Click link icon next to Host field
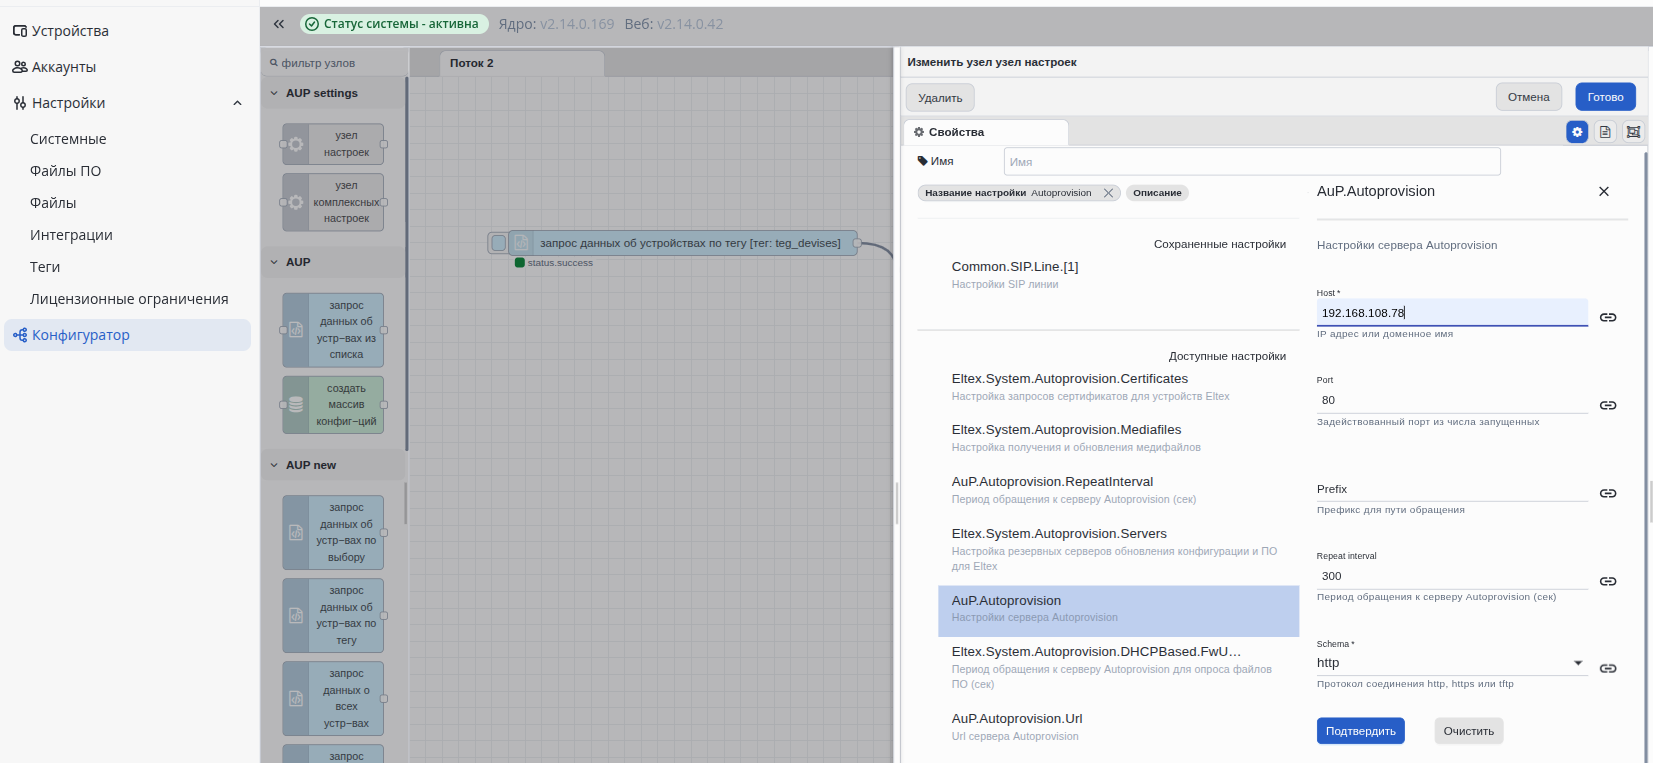This screenshot has height=763, width=1653. tap(1608, 317)
